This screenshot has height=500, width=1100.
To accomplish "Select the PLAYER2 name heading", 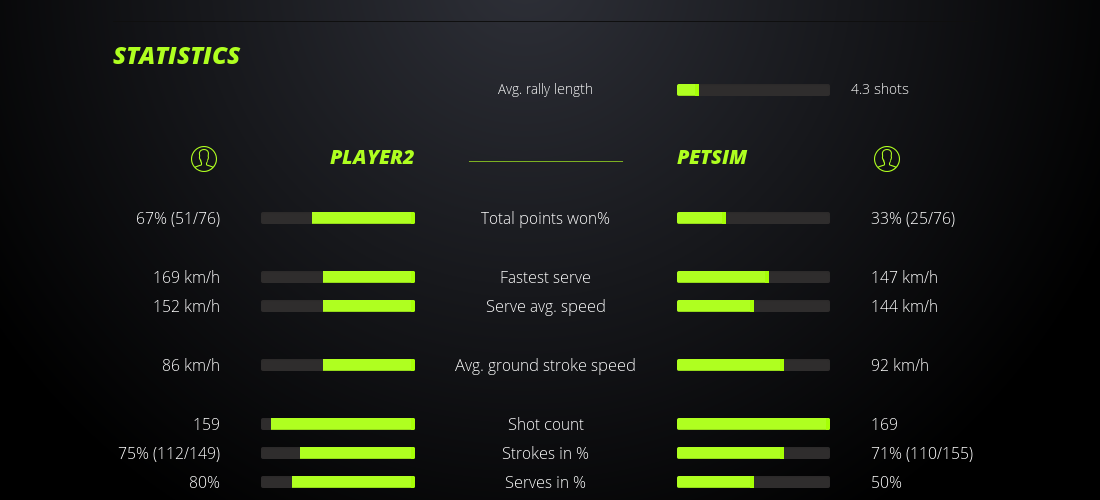I will pos(372,157).
